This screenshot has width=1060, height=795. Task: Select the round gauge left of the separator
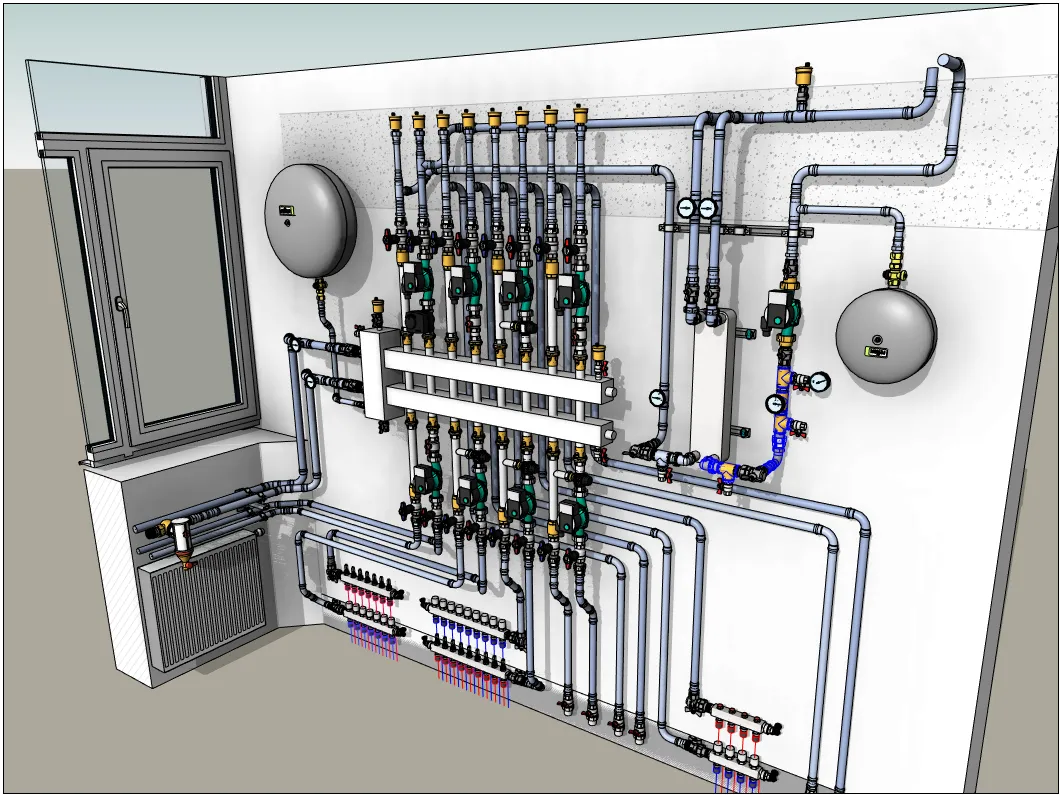[658, 397]
